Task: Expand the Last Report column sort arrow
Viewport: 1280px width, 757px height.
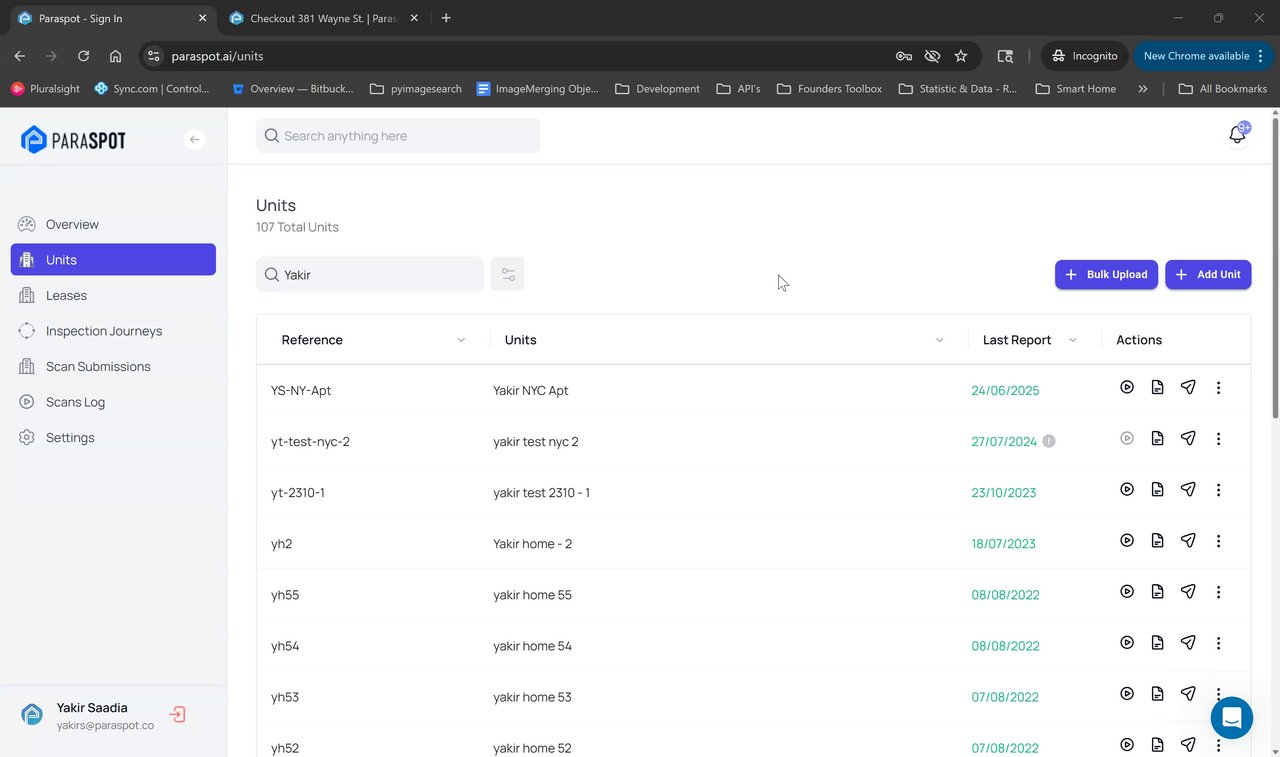Action: point(1073,340)
